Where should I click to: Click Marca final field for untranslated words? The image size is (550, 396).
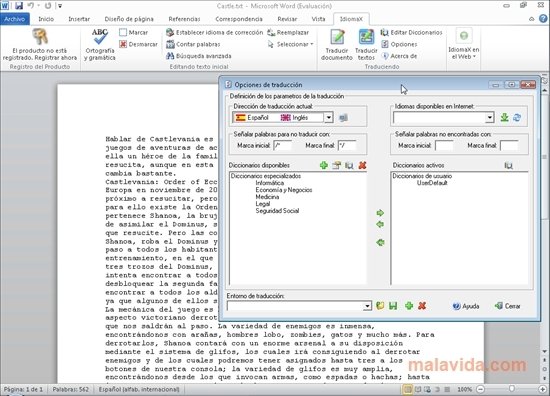pos(347,146)
